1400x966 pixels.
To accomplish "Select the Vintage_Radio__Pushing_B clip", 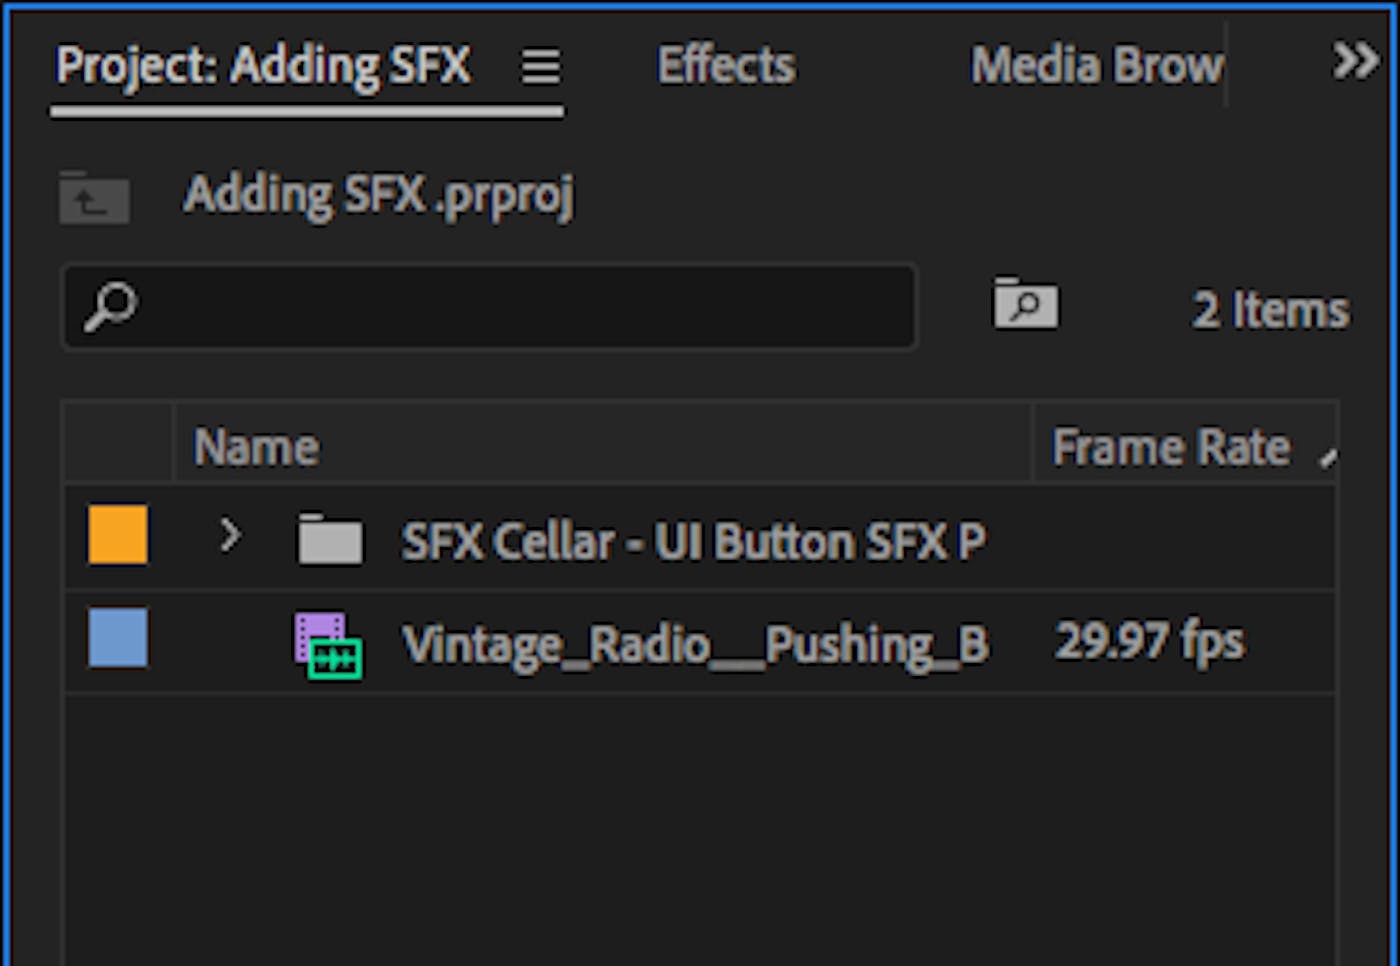I will (x=700, y=642).
